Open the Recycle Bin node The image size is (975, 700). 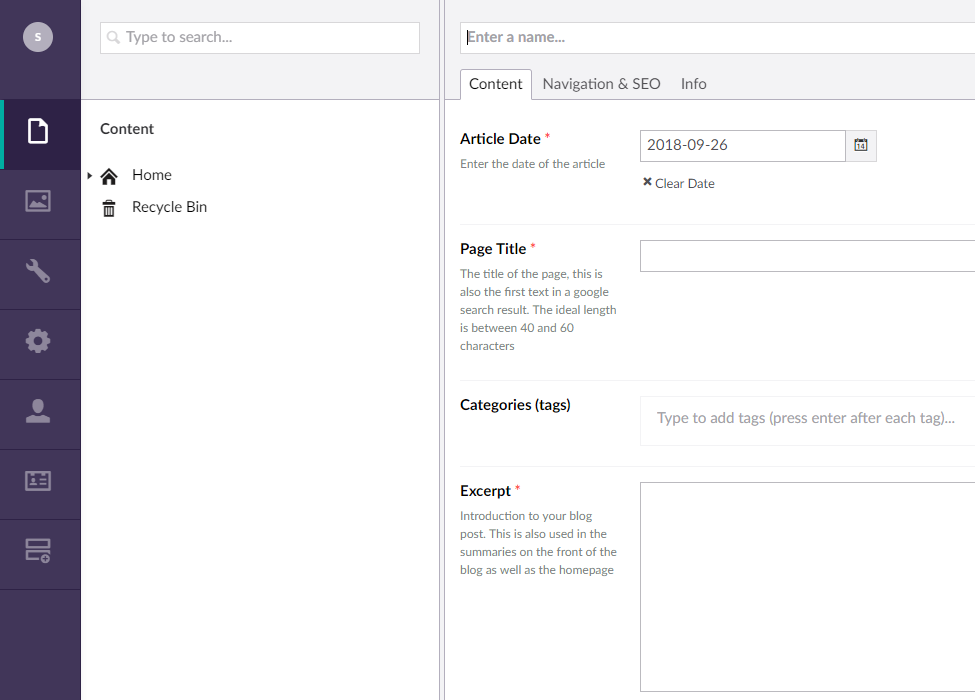(x=169, y=207)
